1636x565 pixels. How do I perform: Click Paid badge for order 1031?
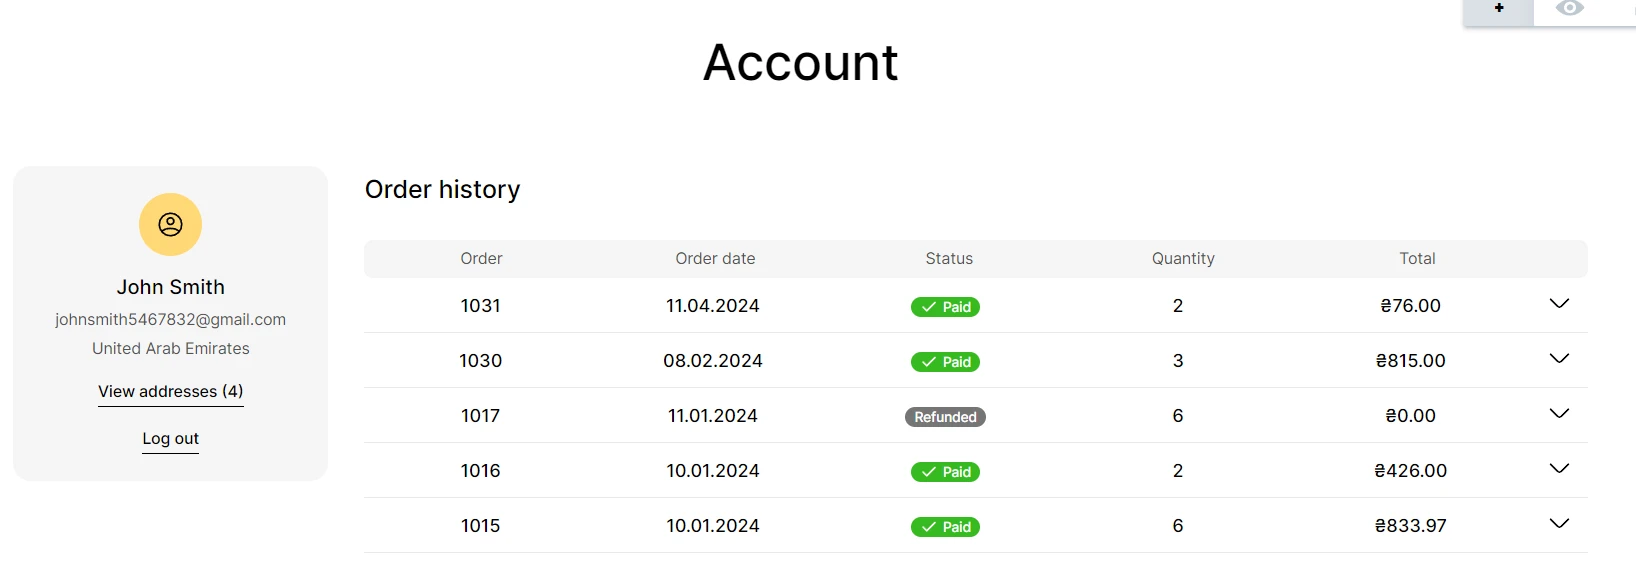[x=945, y=307]
